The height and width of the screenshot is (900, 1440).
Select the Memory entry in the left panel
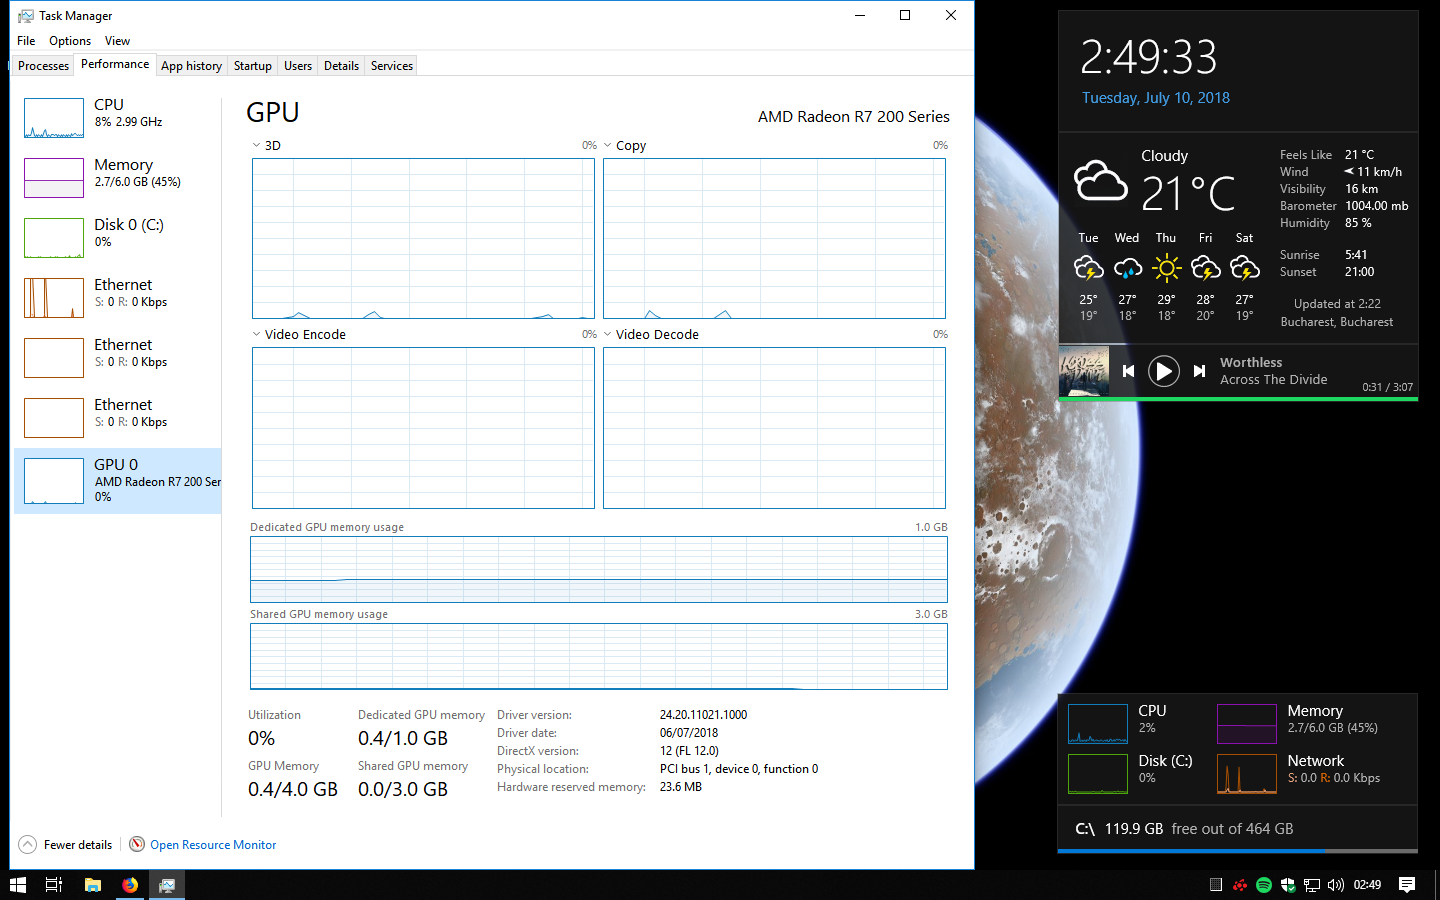(117, 177)
